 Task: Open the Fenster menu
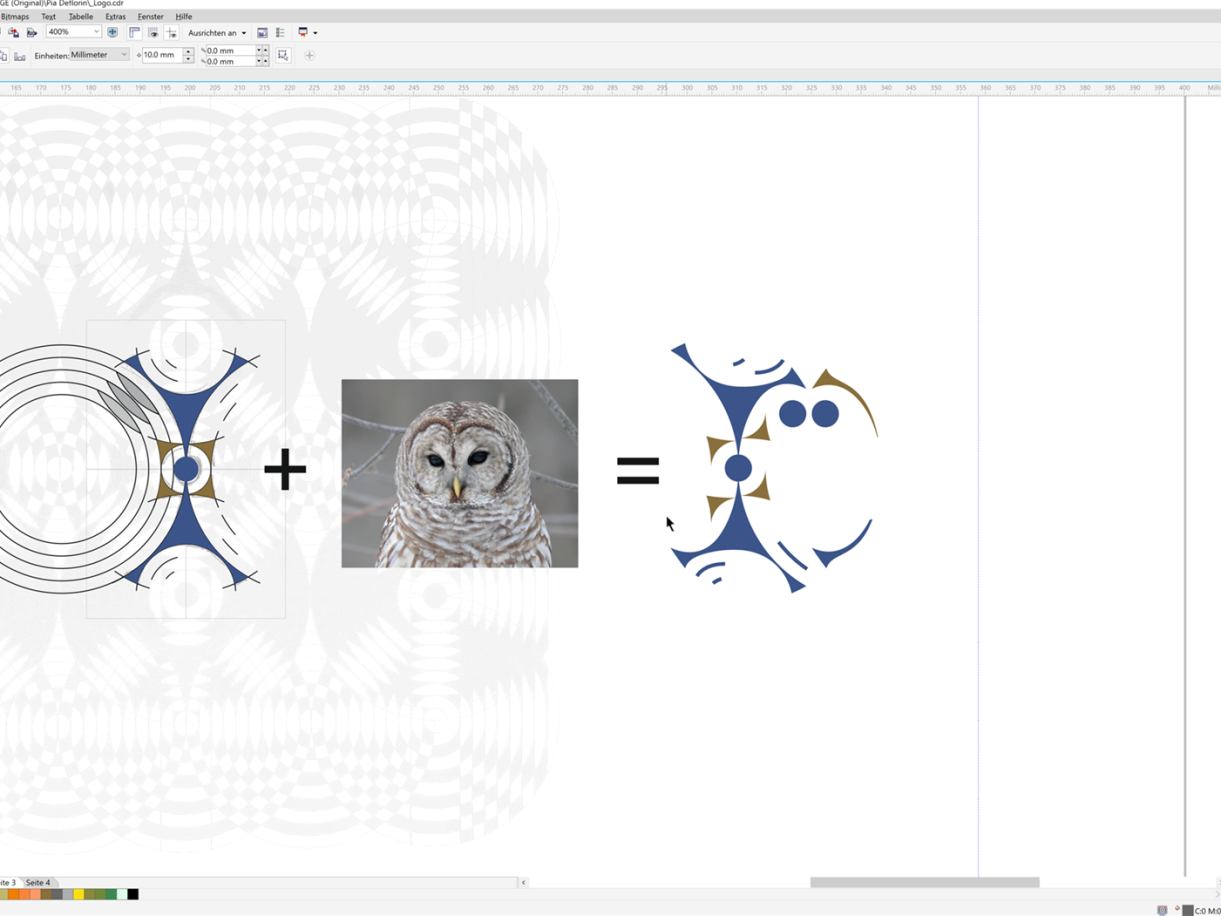pos(150,17)
